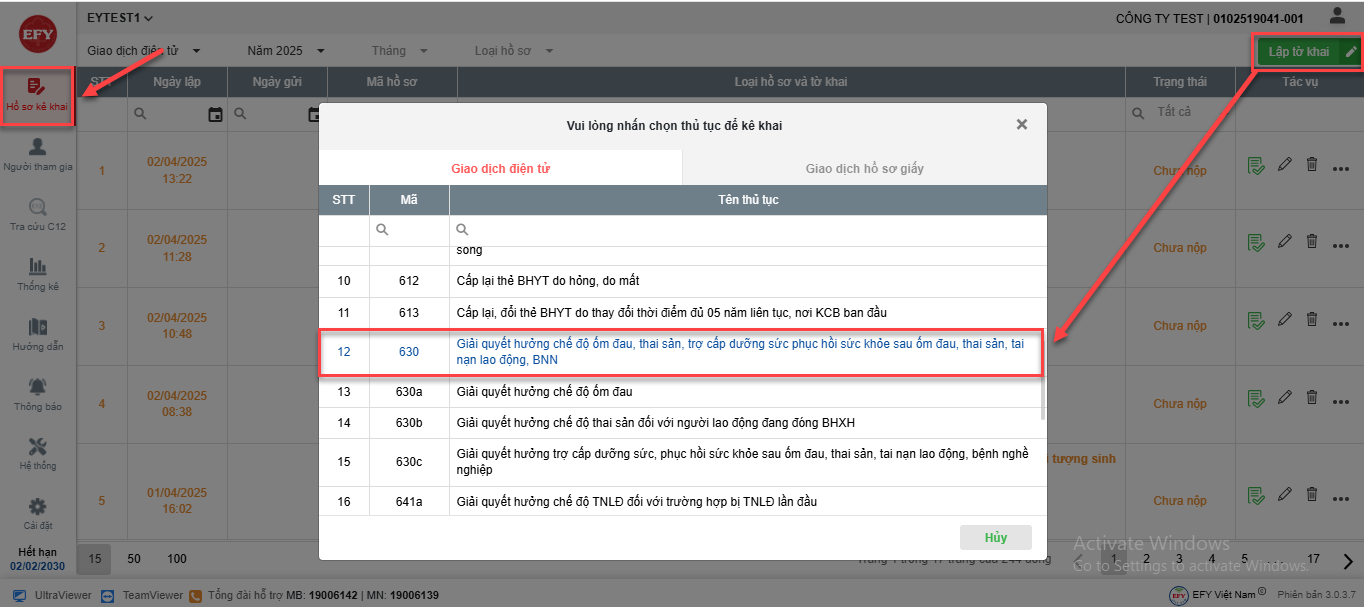Open Hướng dẫn guide icon
This screenshot has height=607, width=1364.
(x=37, y=334)
